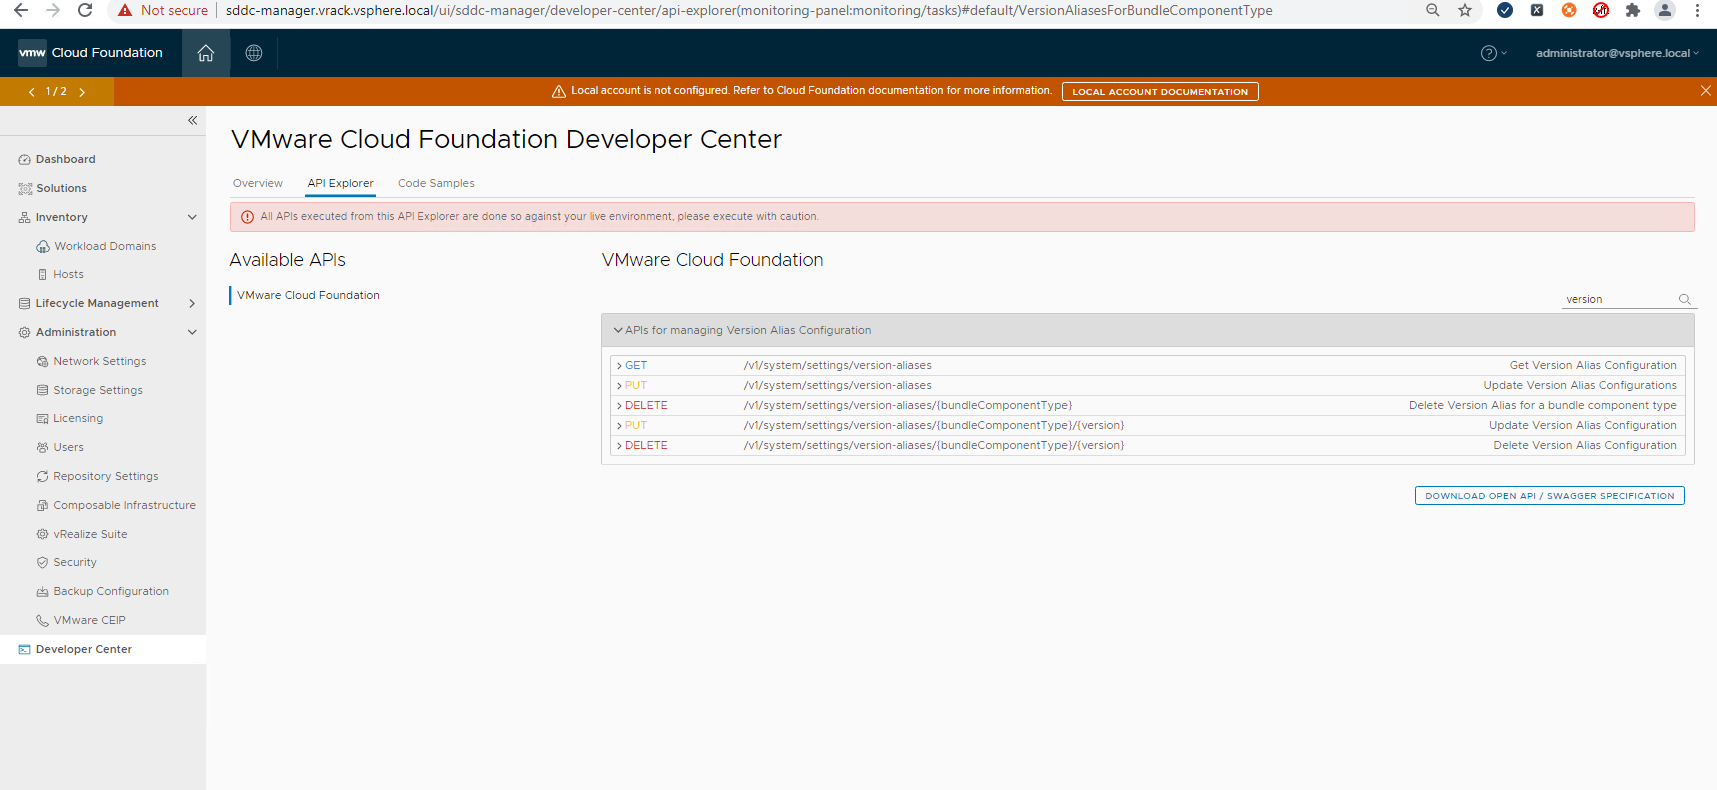The image size is (1717, 790).
Task: Expand Lifecycle Management section
Action: [192, 303]
